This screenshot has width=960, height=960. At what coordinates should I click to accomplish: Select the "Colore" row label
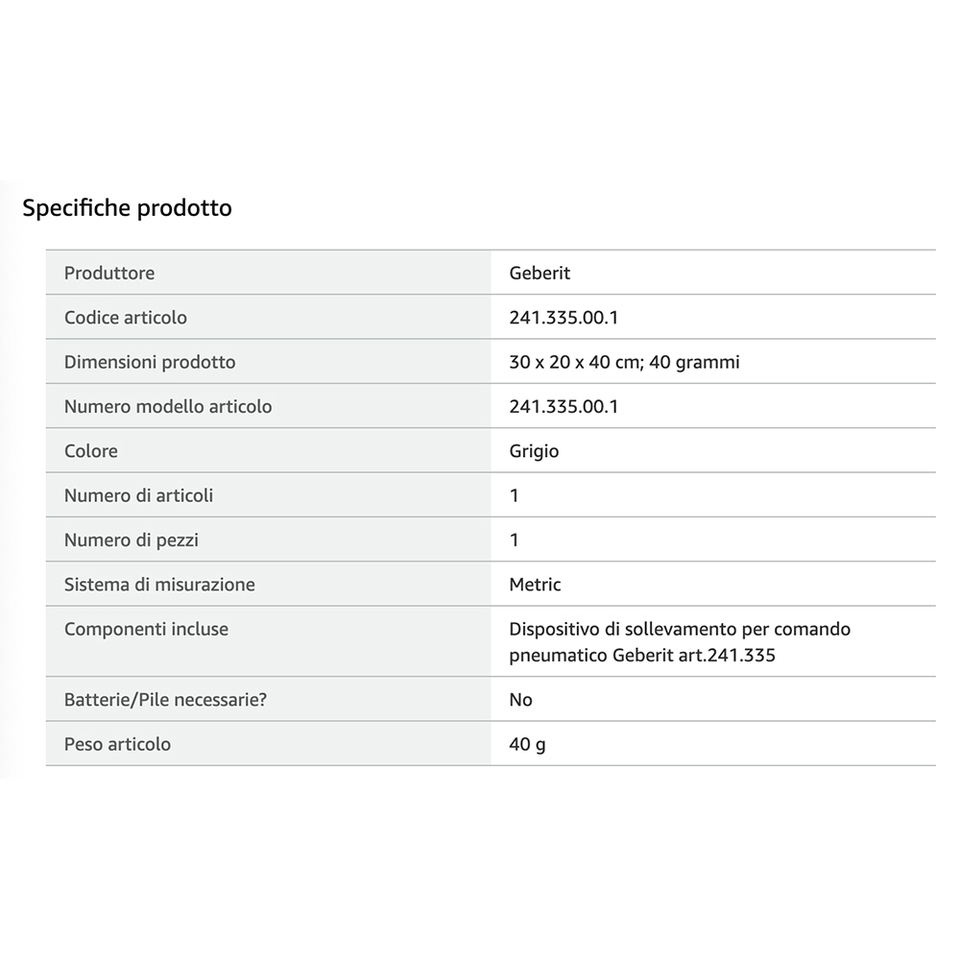[91, 451]
